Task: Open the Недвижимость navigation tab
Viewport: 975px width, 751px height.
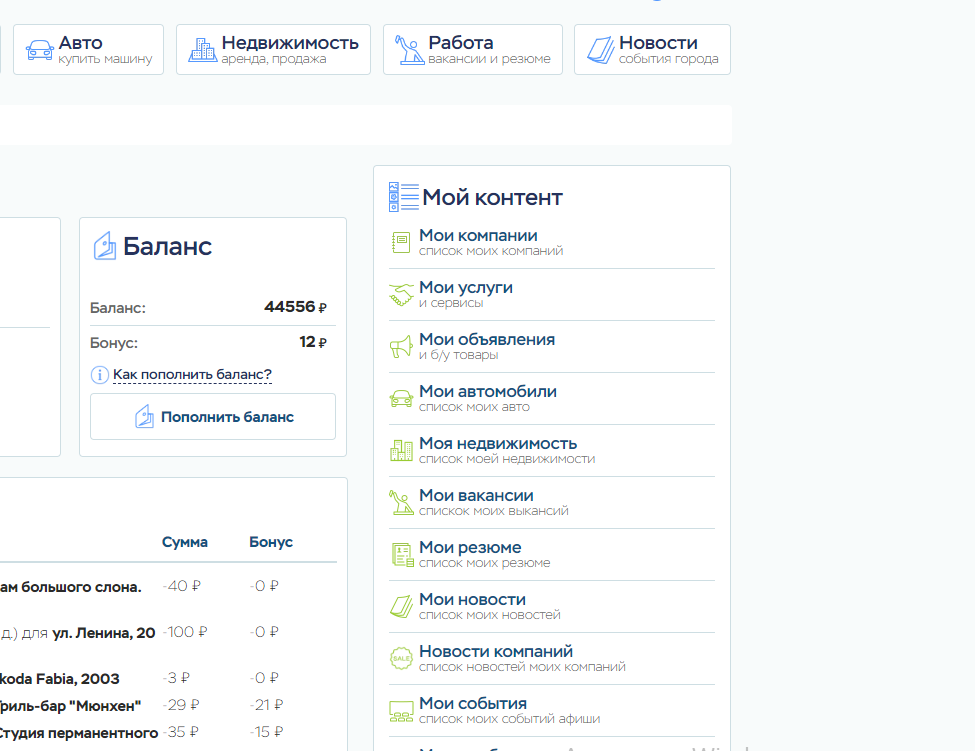Action: coord(273,50)
